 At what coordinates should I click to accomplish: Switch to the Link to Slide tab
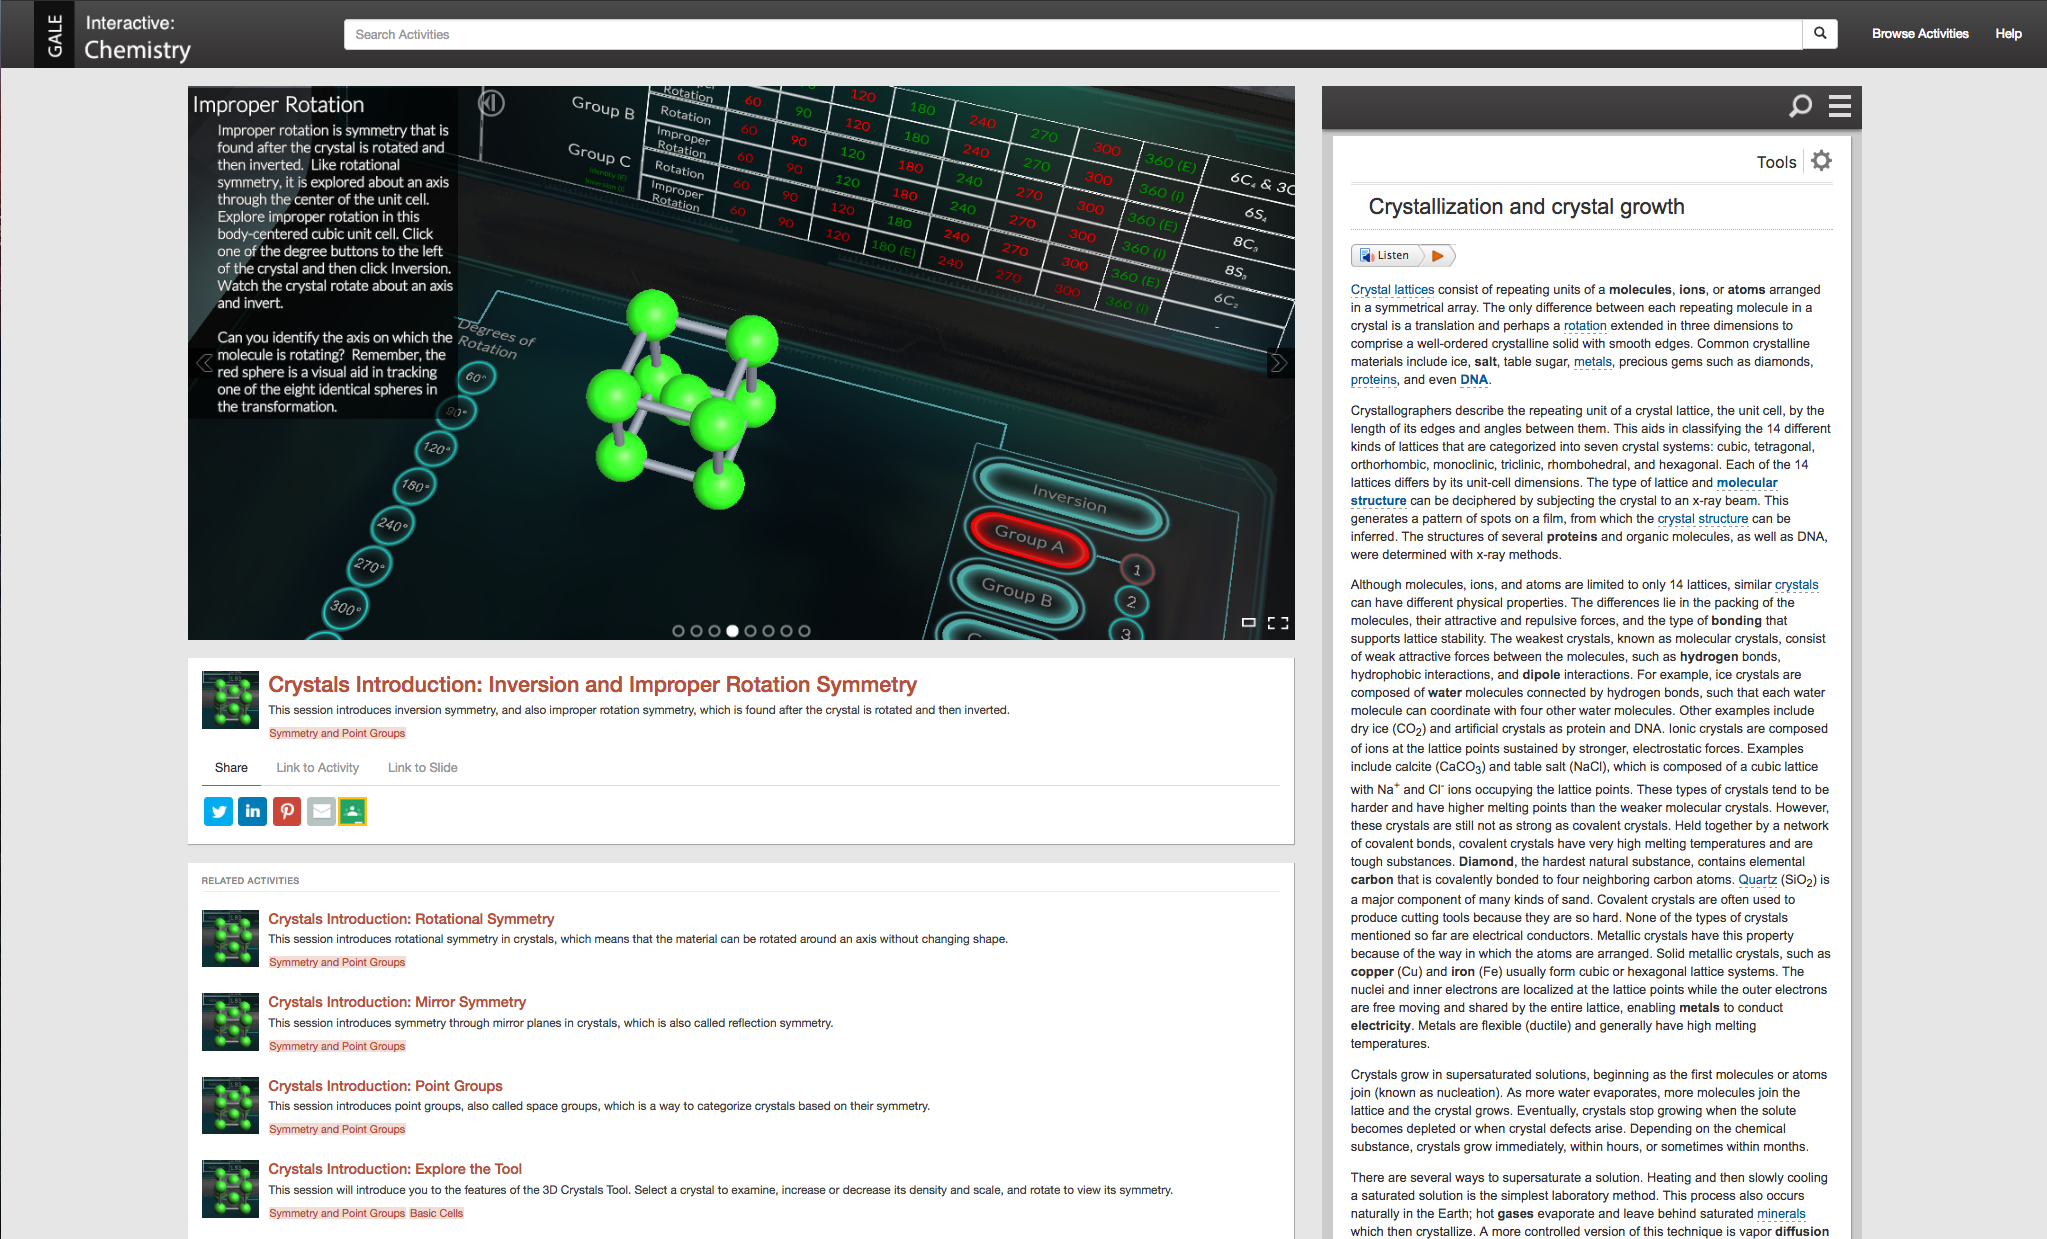(422, 767)
